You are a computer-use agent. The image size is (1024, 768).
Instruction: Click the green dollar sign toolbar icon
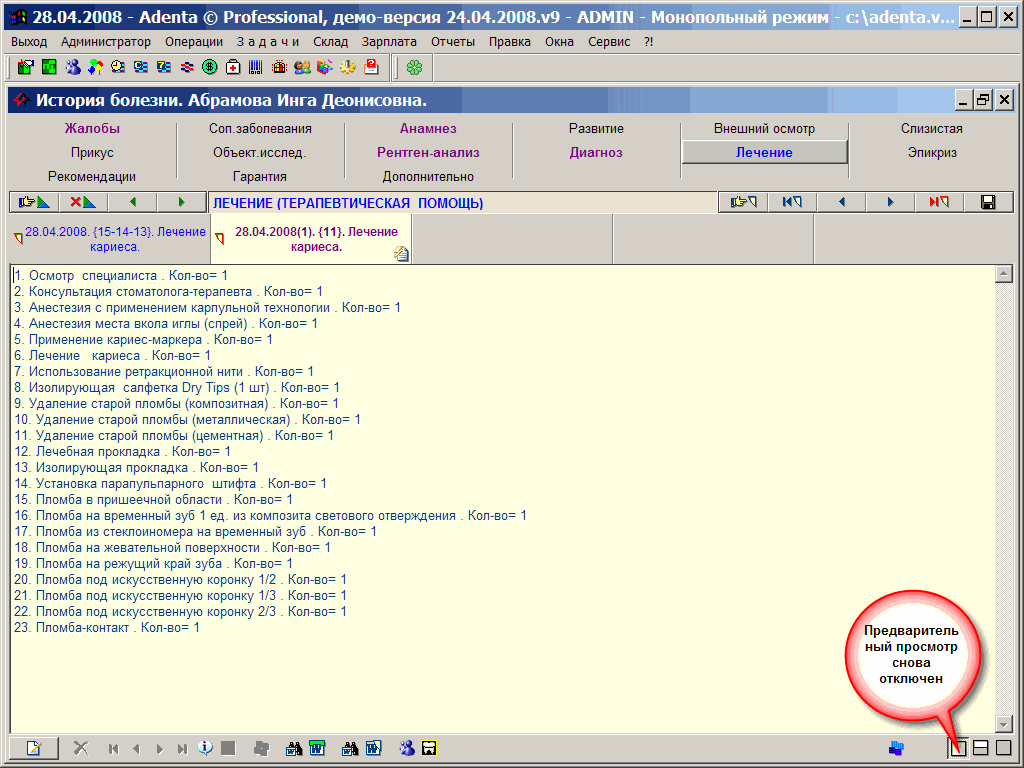click(x=210, y=67)
